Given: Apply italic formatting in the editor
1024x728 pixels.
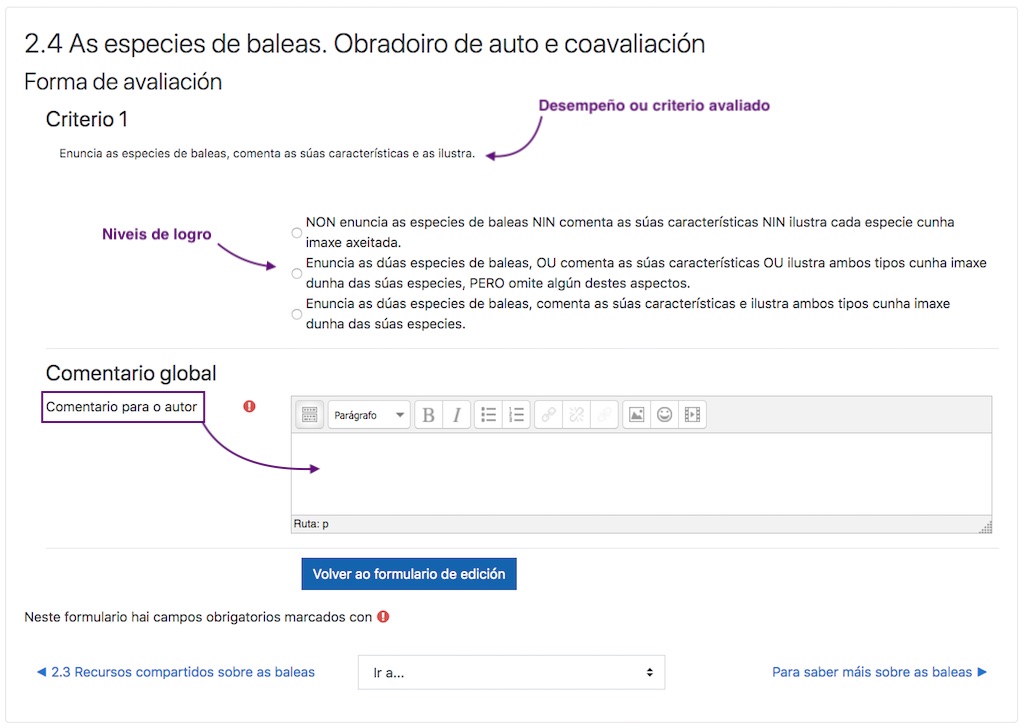Looking at the screenshot, I should pyautogui.click(x=457, y=415).
